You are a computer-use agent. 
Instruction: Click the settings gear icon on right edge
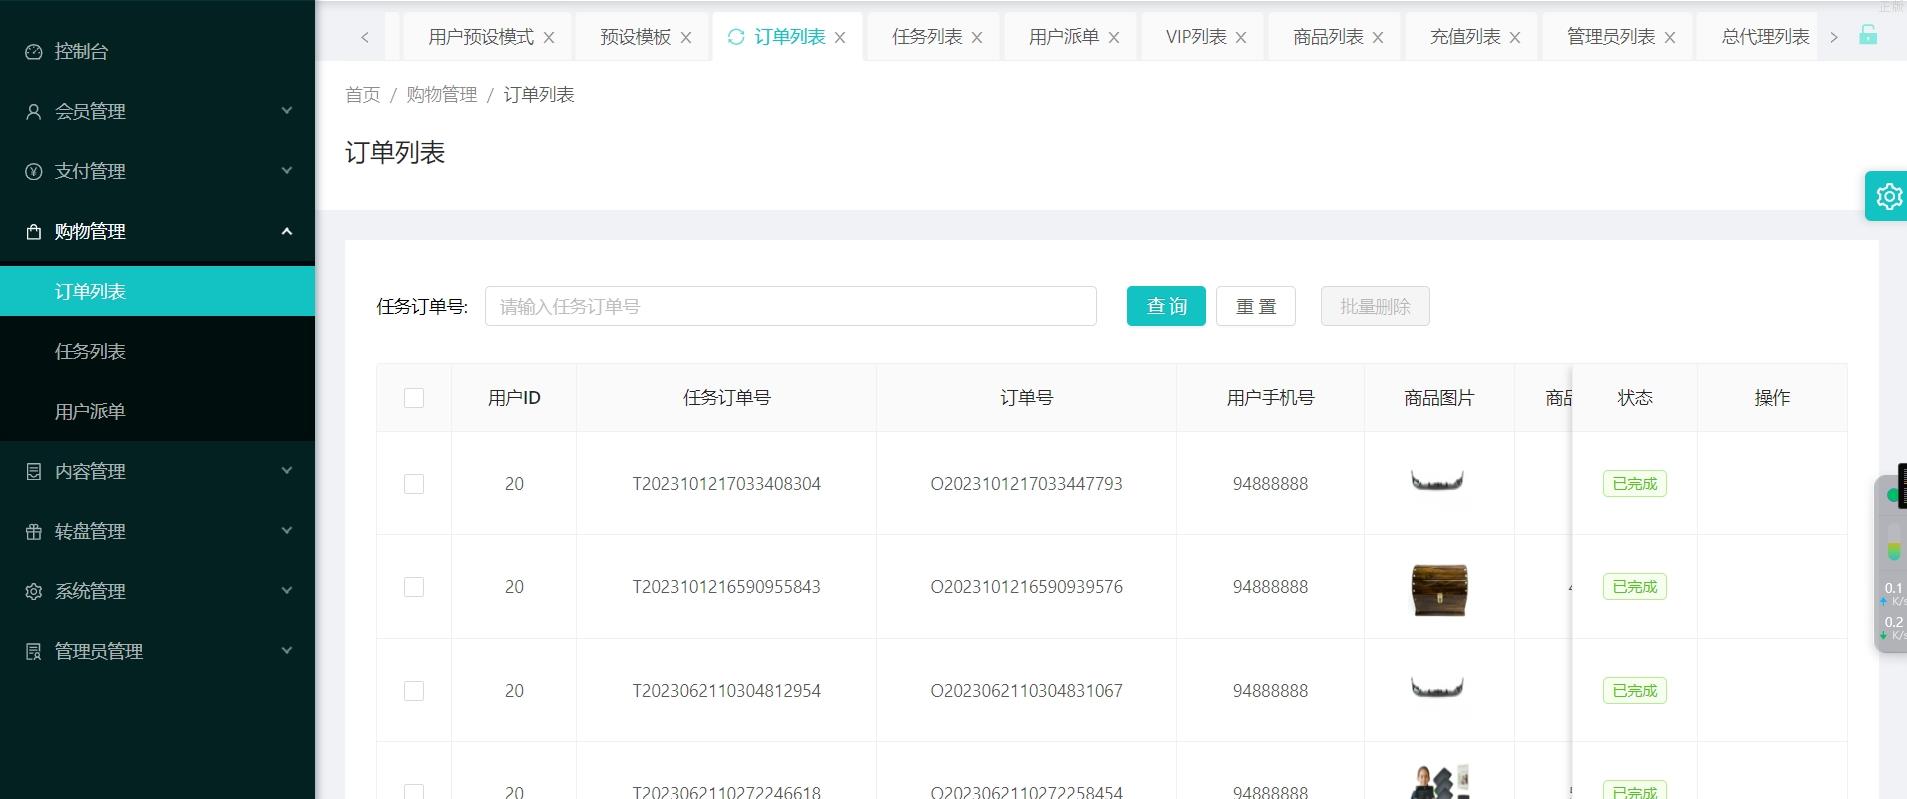point(1888,196)
